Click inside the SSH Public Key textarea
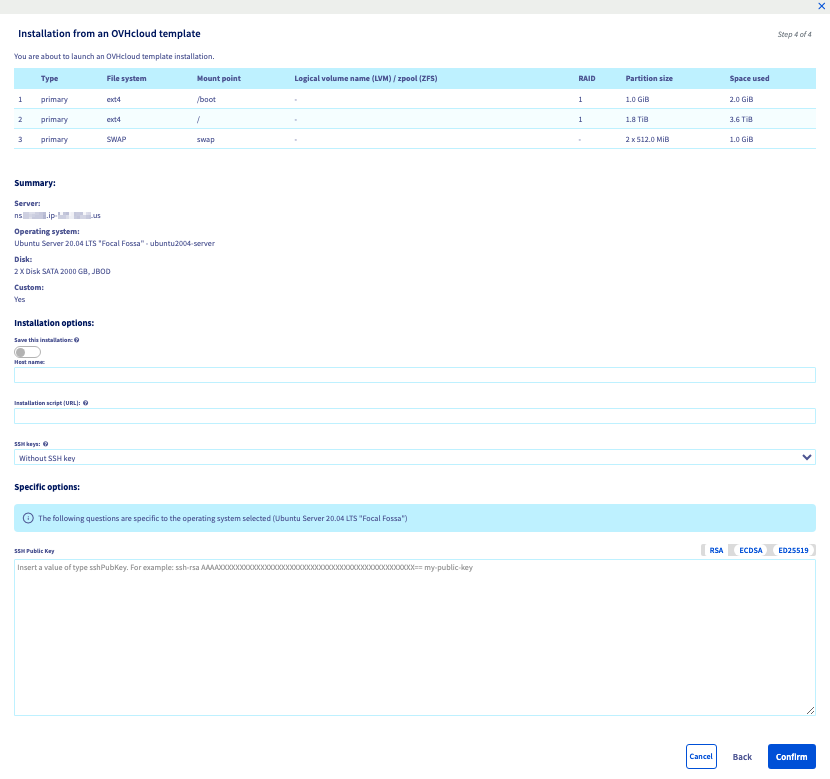Screen dimensions: 830x779 [414, 637]
